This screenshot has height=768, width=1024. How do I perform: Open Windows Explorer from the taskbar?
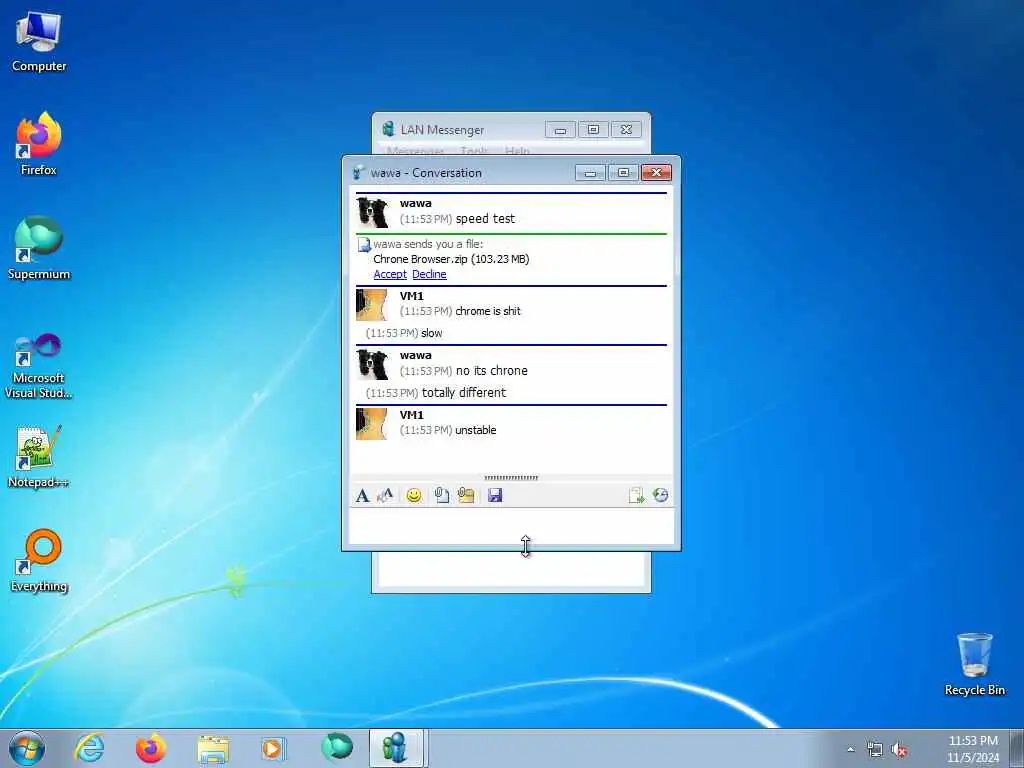tap(212, 748)
